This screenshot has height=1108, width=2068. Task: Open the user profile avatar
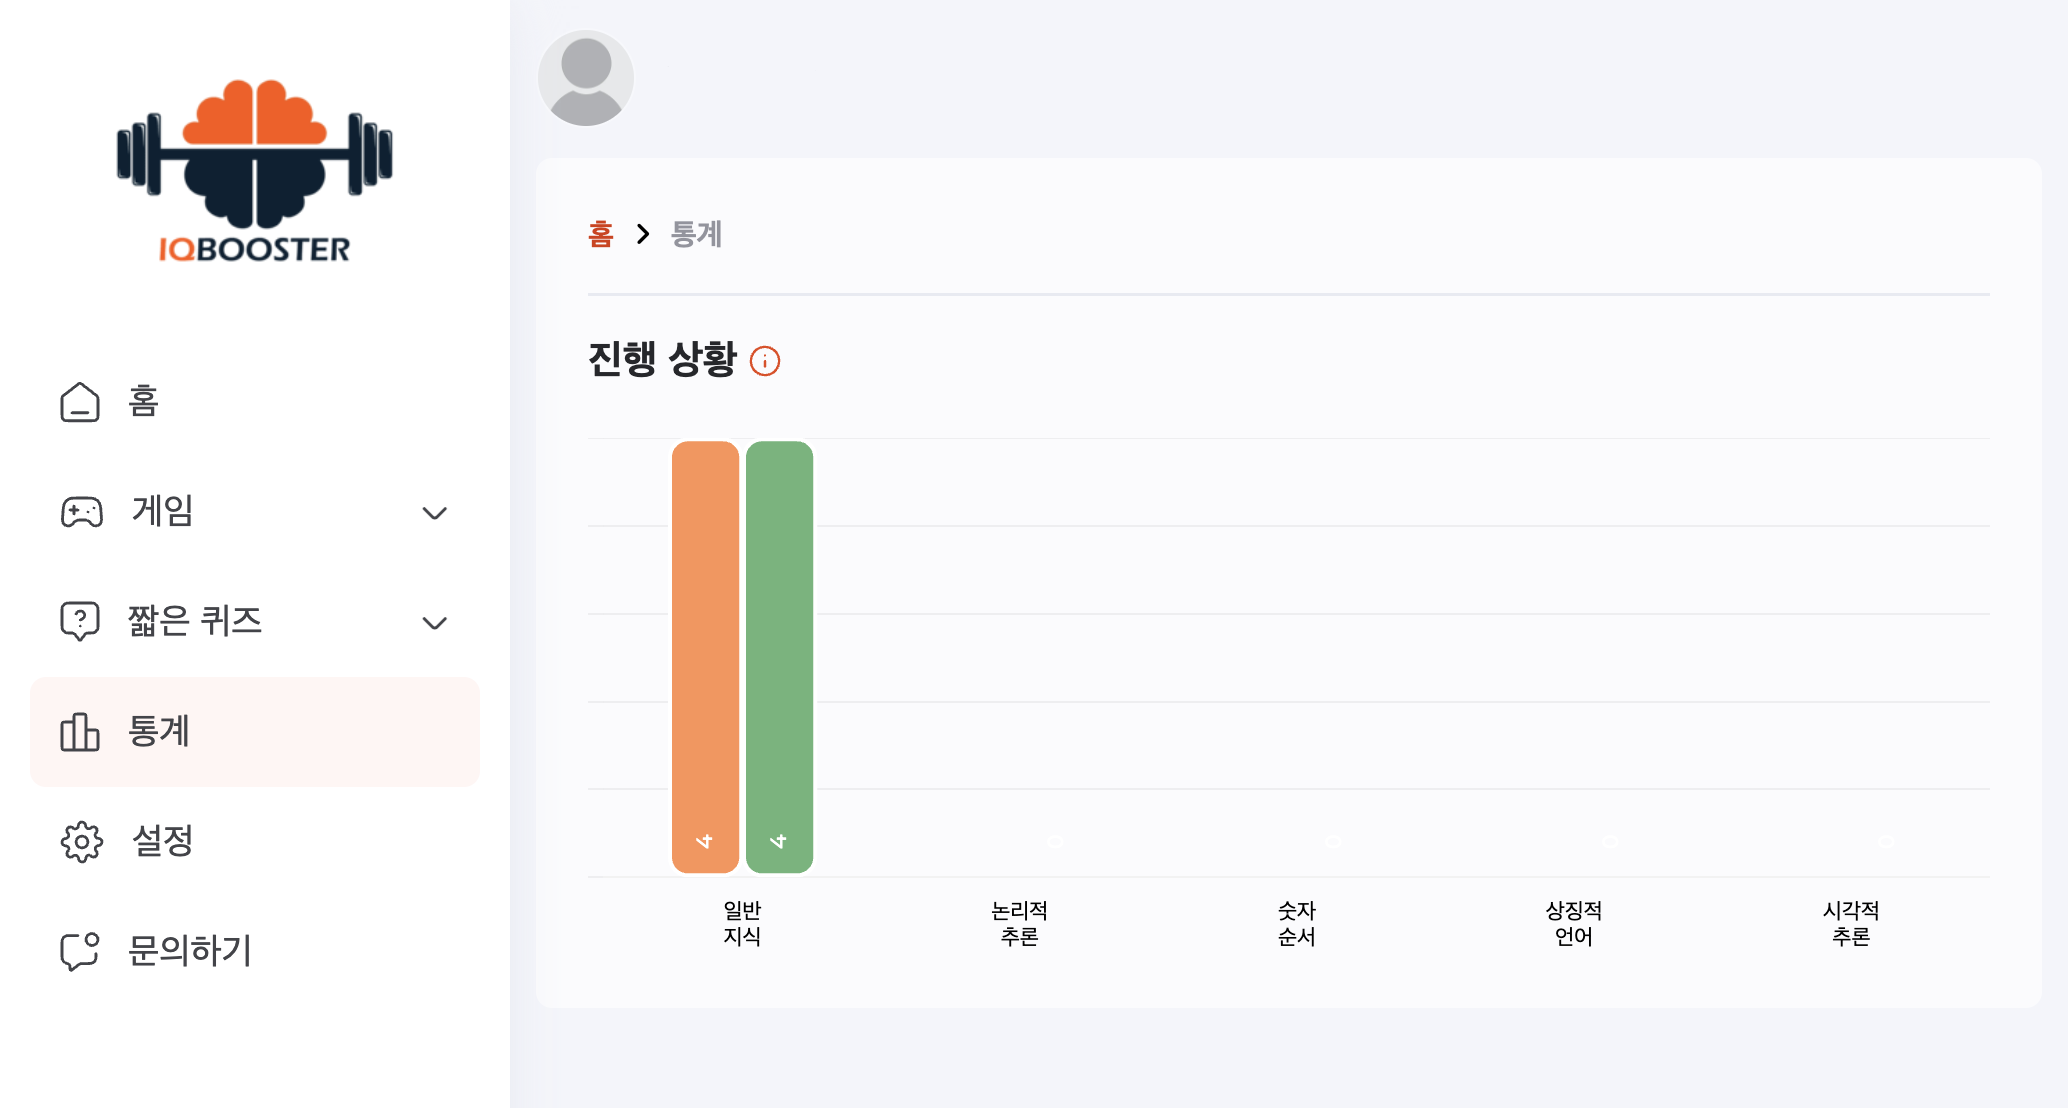(586, 78)
